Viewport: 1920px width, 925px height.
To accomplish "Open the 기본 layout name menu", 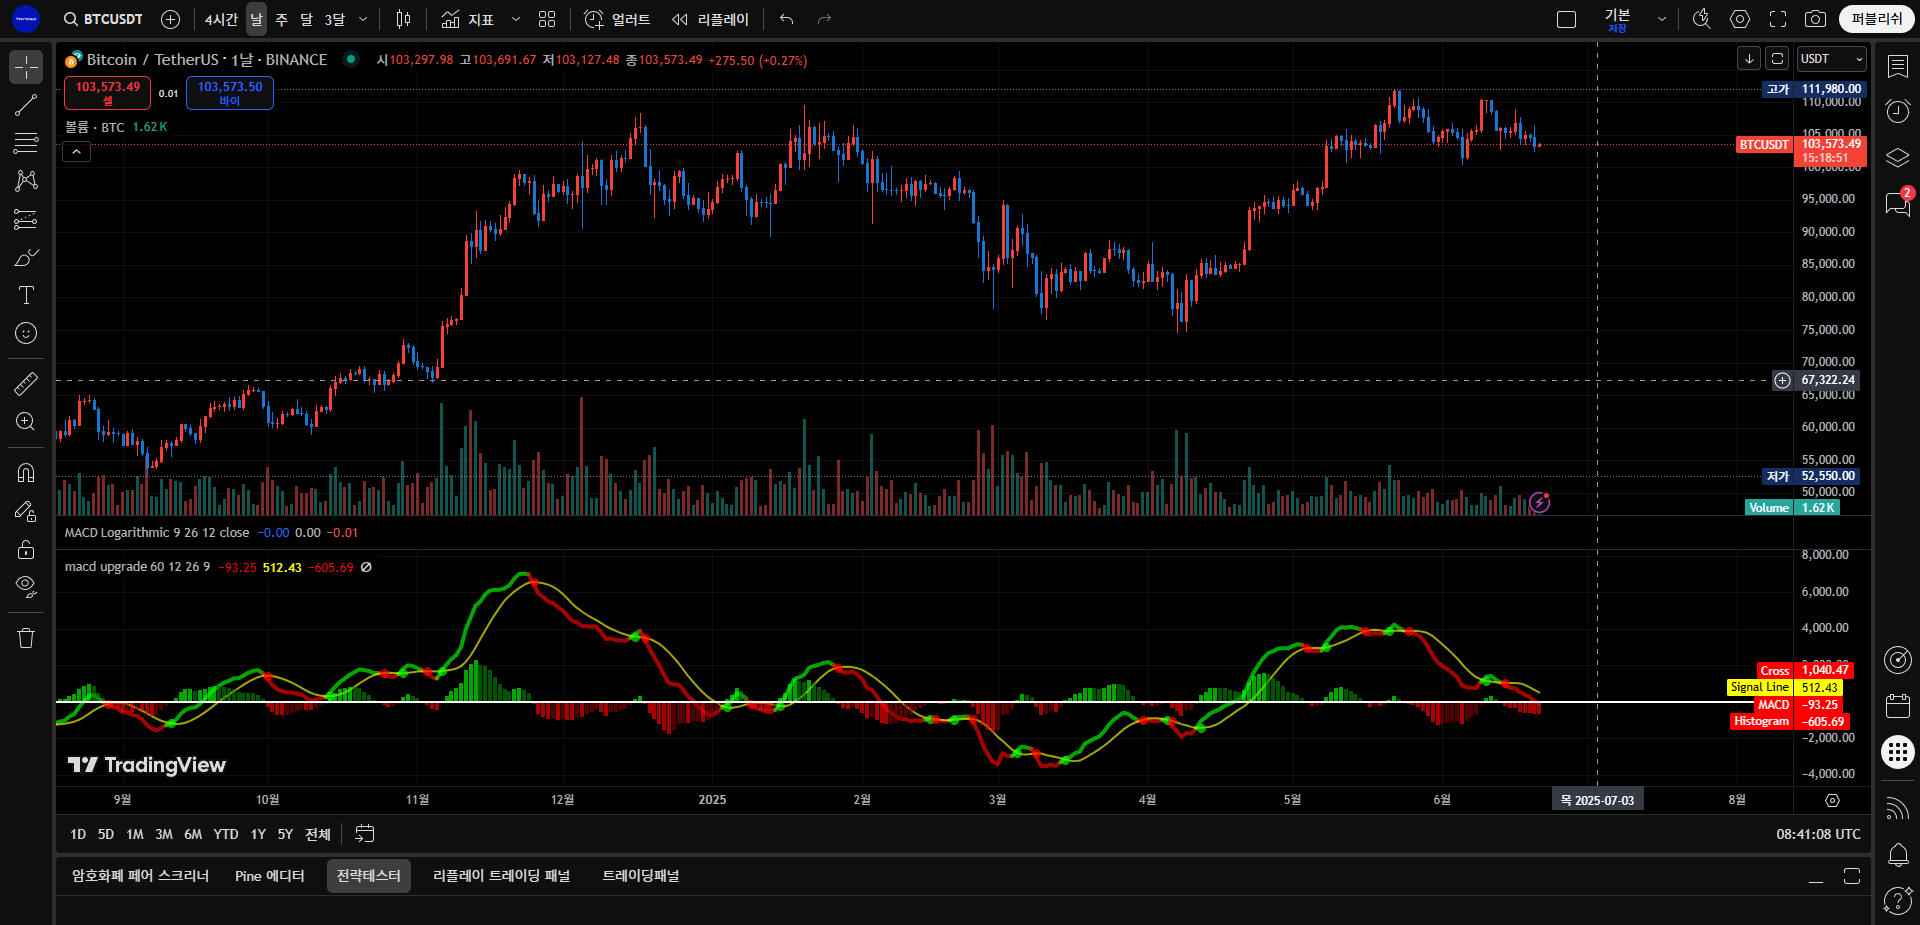I will click(1617, 19).
